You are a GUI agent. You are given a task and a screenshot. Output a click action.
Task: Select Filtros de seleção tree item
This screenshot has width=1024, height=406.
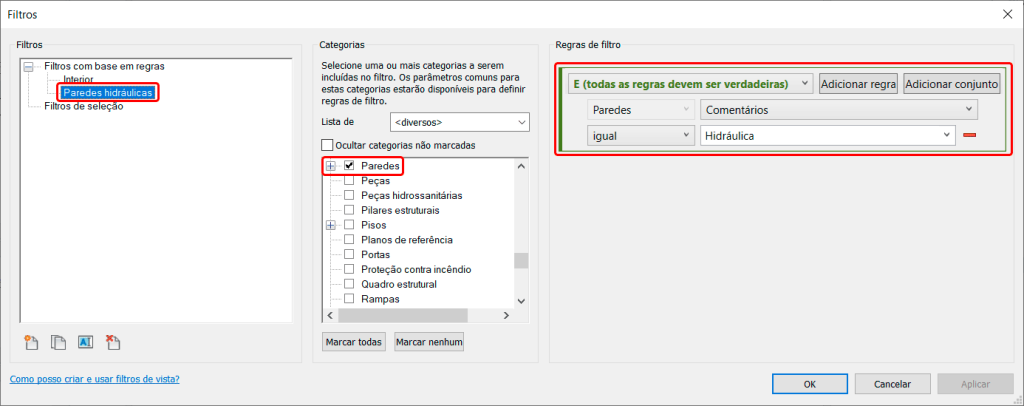[x=84, y=106]
